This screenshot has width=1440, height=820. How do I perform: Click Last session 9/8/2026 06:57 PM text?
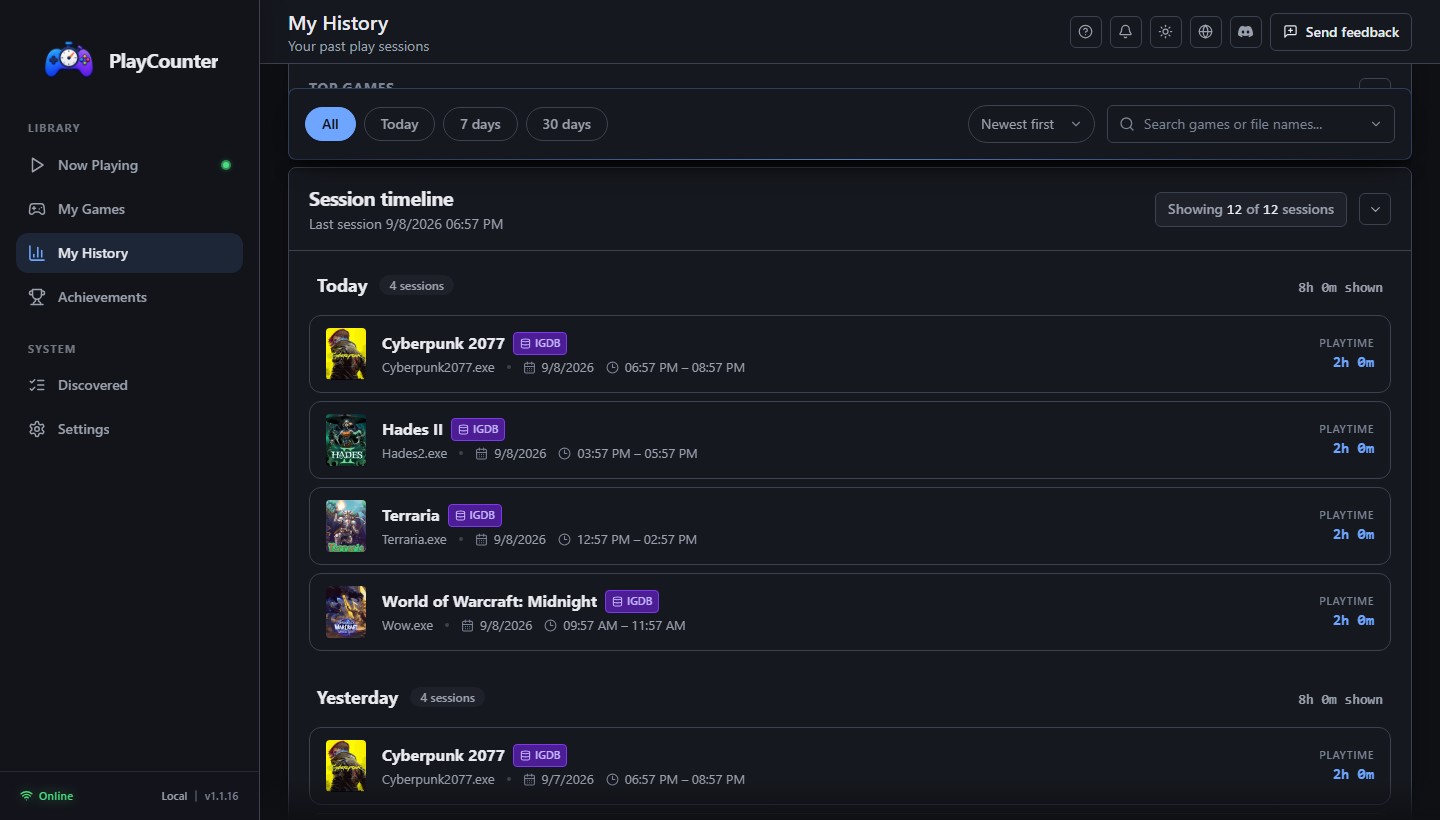[x=406, y=224]
